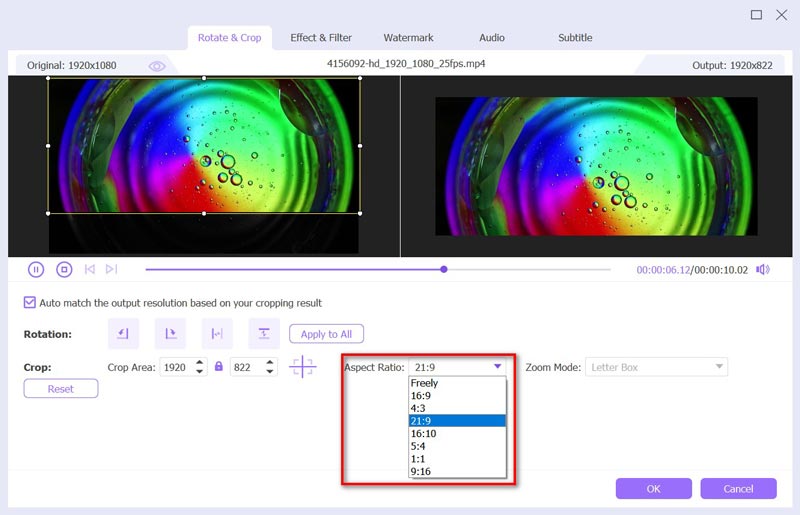
Task: Choose 16:9 aspect ratio option
Action: pos(458,396)
